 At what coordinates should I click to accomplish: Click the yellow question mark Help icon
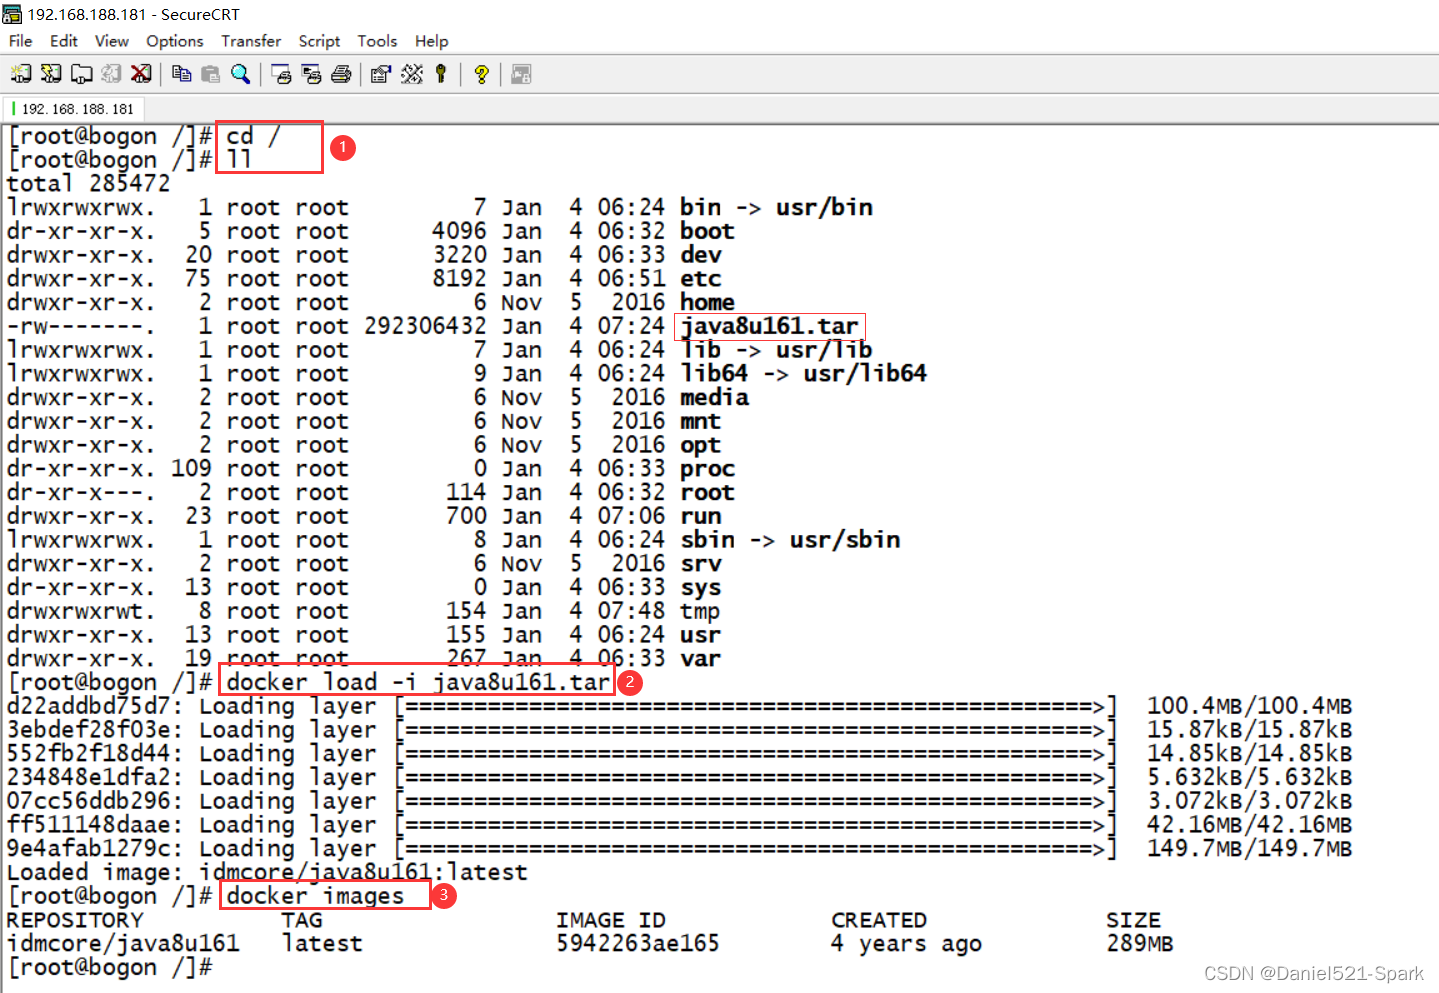click(x=481, y=74)
